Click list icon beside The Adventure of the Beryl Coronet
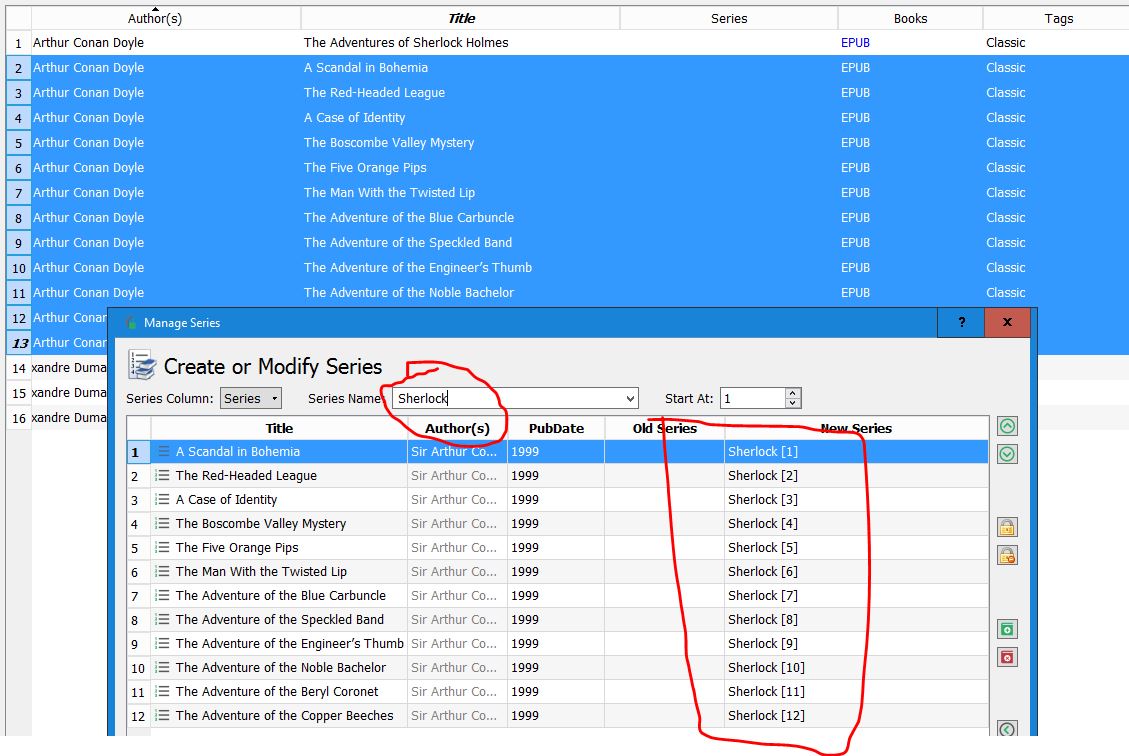The image size is (1129, 756). point(163,691)
